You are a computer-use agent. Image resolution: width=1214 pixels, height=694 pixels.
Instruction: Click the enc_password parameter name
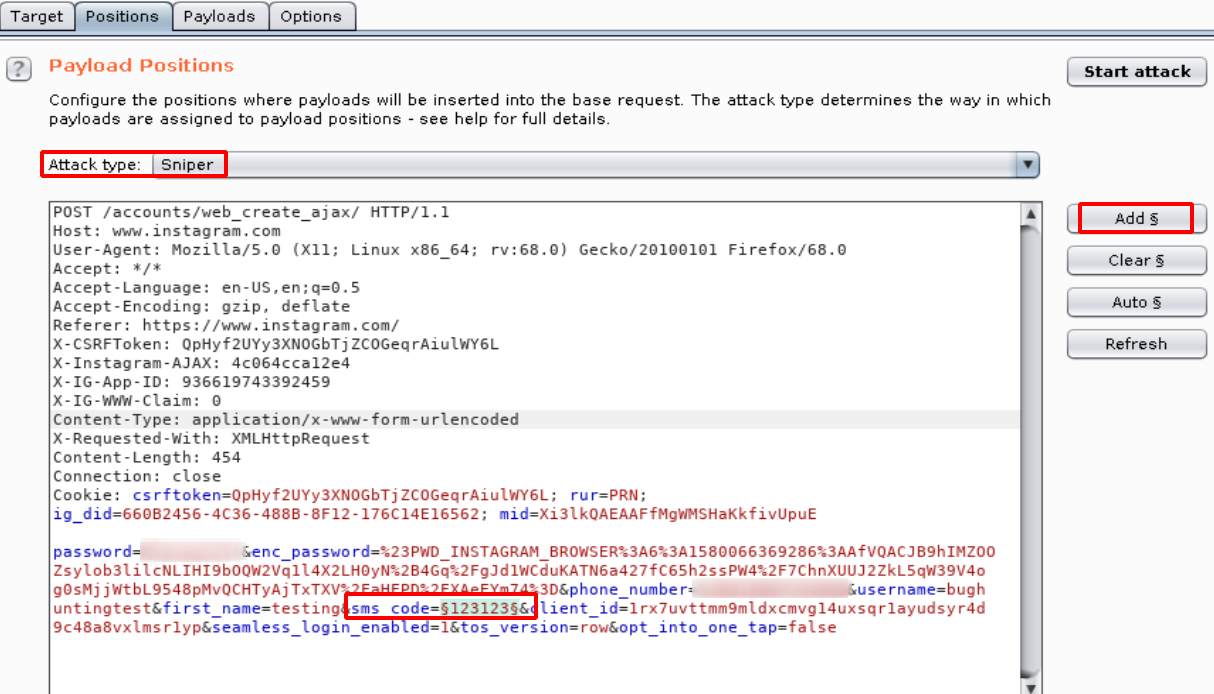pos(310,552)
